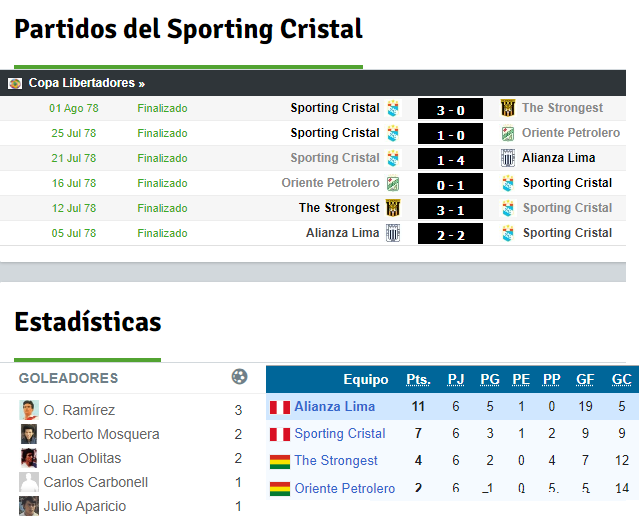Click Sporting Cristal crest in 01 Ago row
The height and width of the screenshot is (527, 639).
point(393,108)
